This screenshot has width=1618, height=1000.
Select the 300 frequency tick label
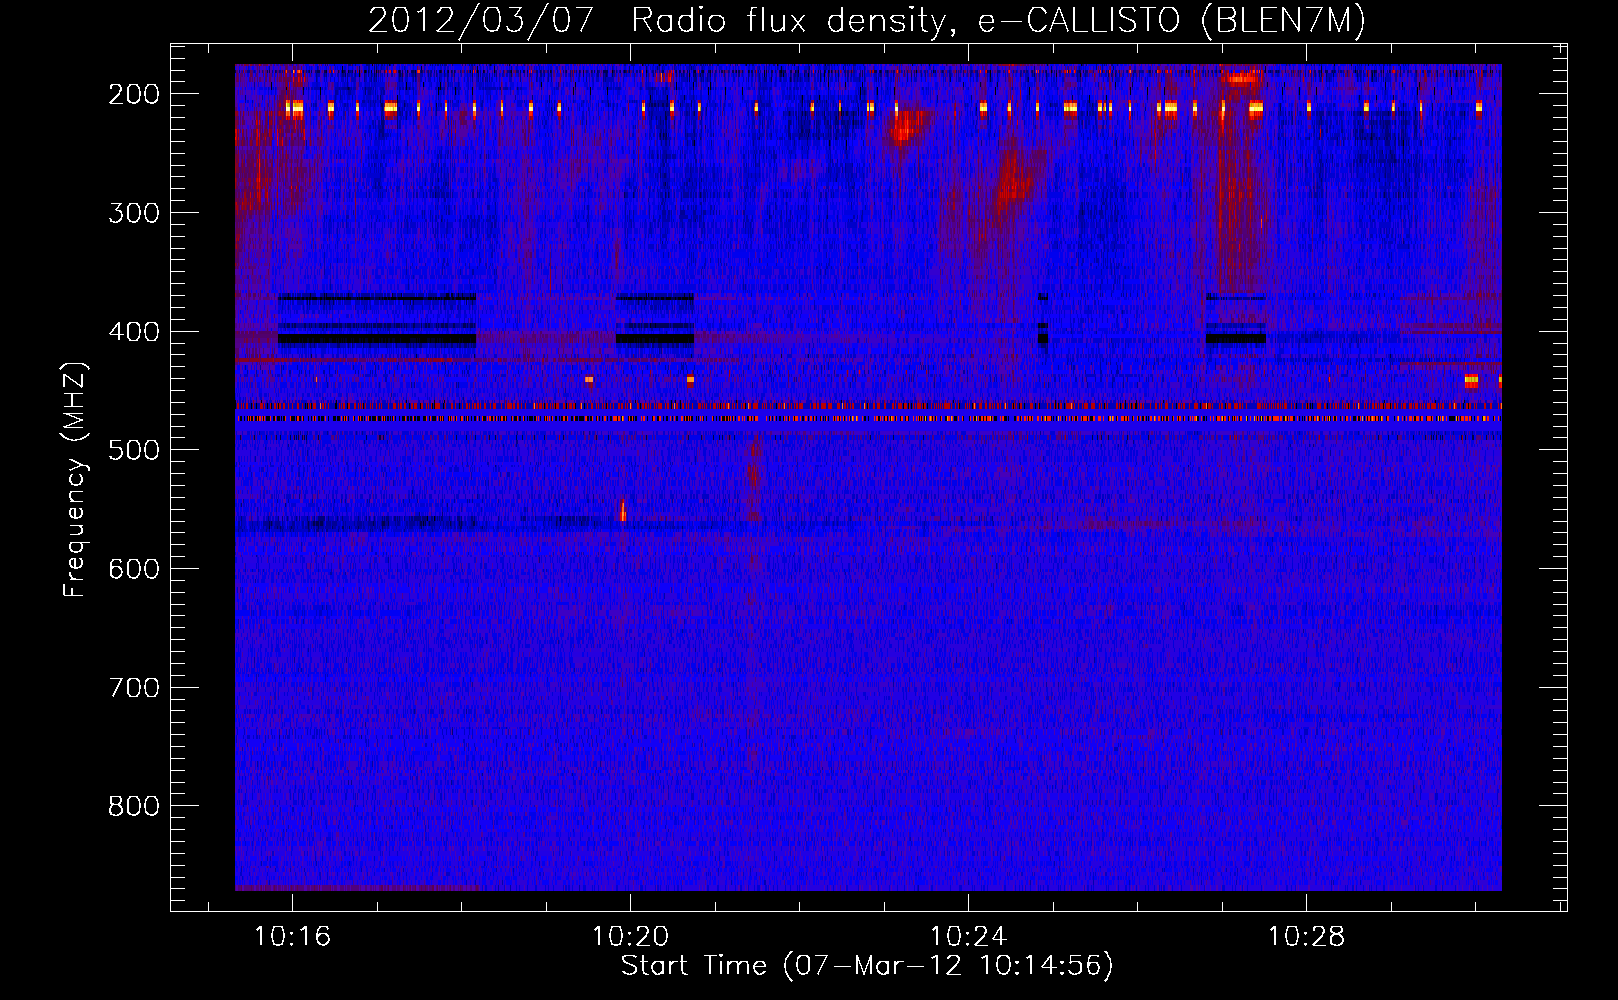(x=134, y=213)
